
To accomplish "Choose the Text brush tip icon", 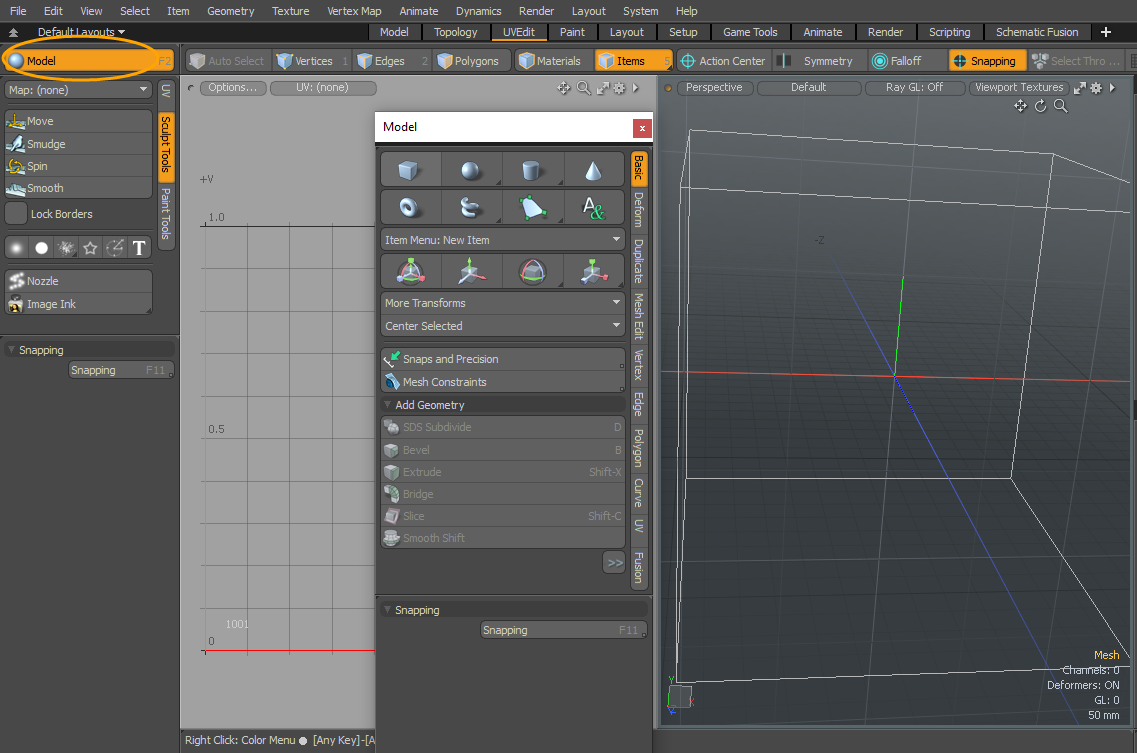I will 140,248.
